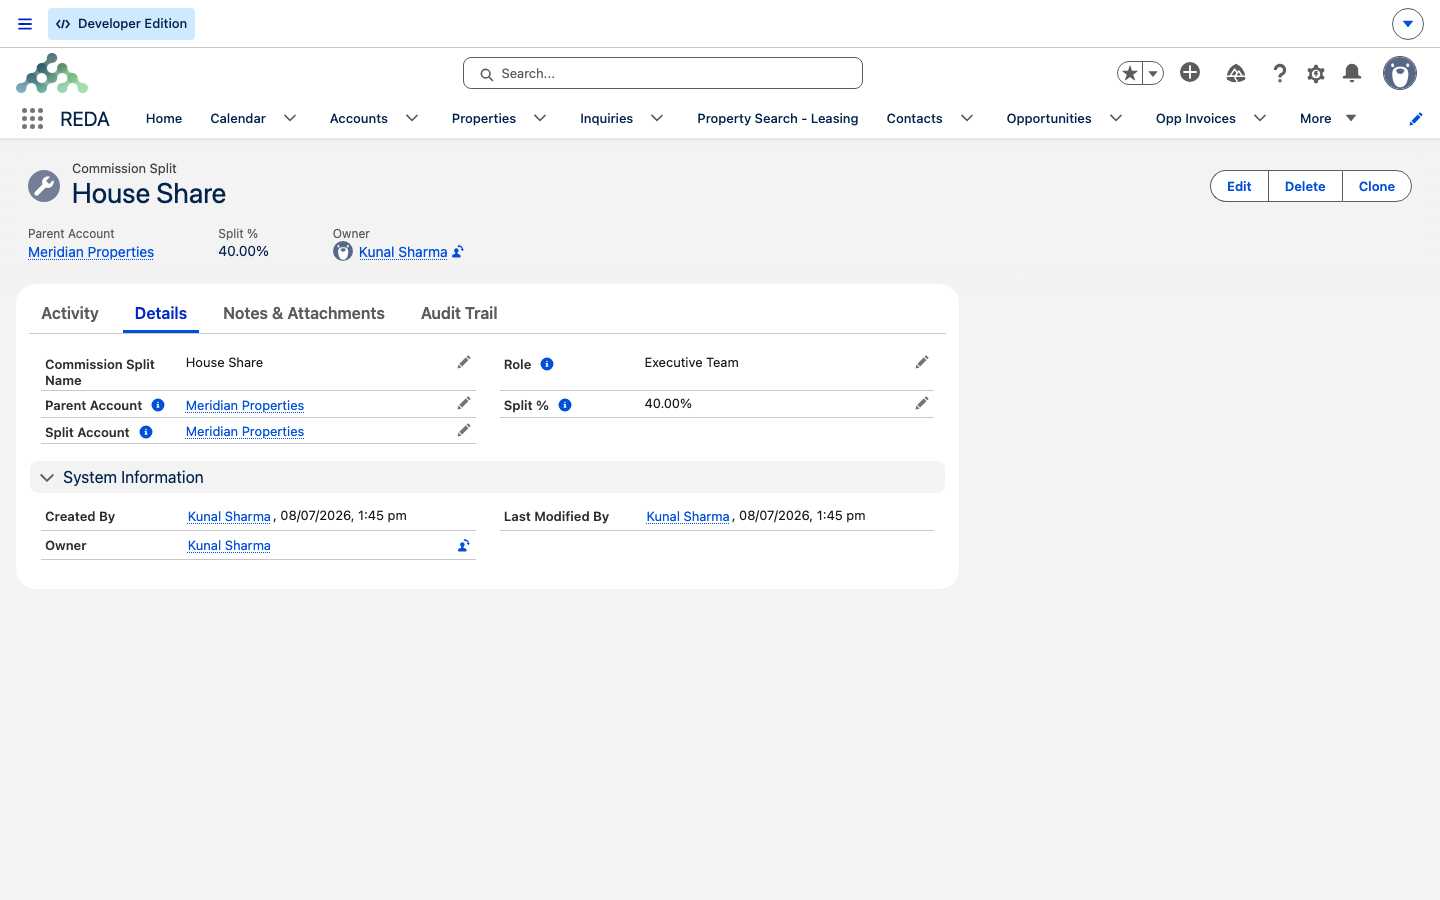This screenshot has height=900, width=1440.
Task: Open the More navigation dropdown
Action: [x=1328, y=118]
